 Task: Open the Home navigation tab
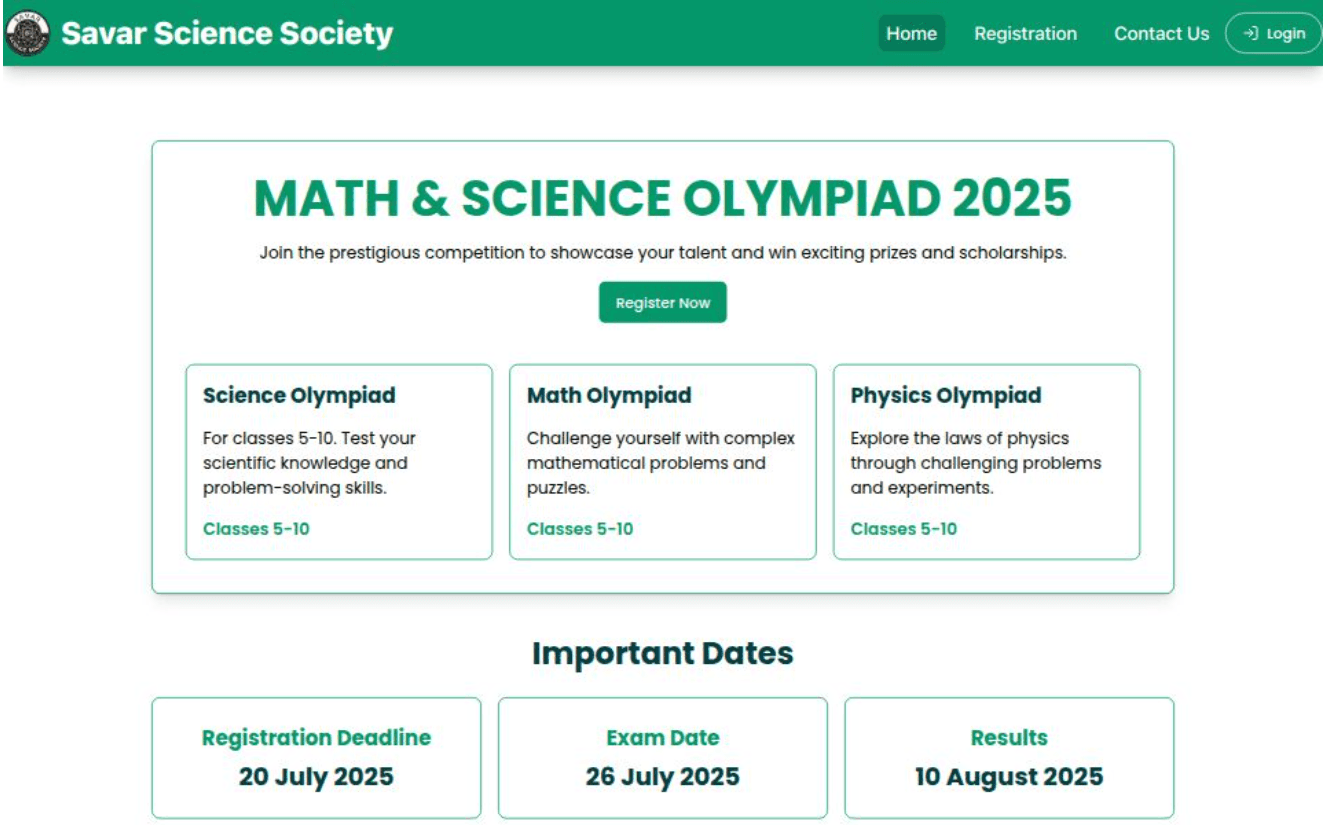coord(911,33)
